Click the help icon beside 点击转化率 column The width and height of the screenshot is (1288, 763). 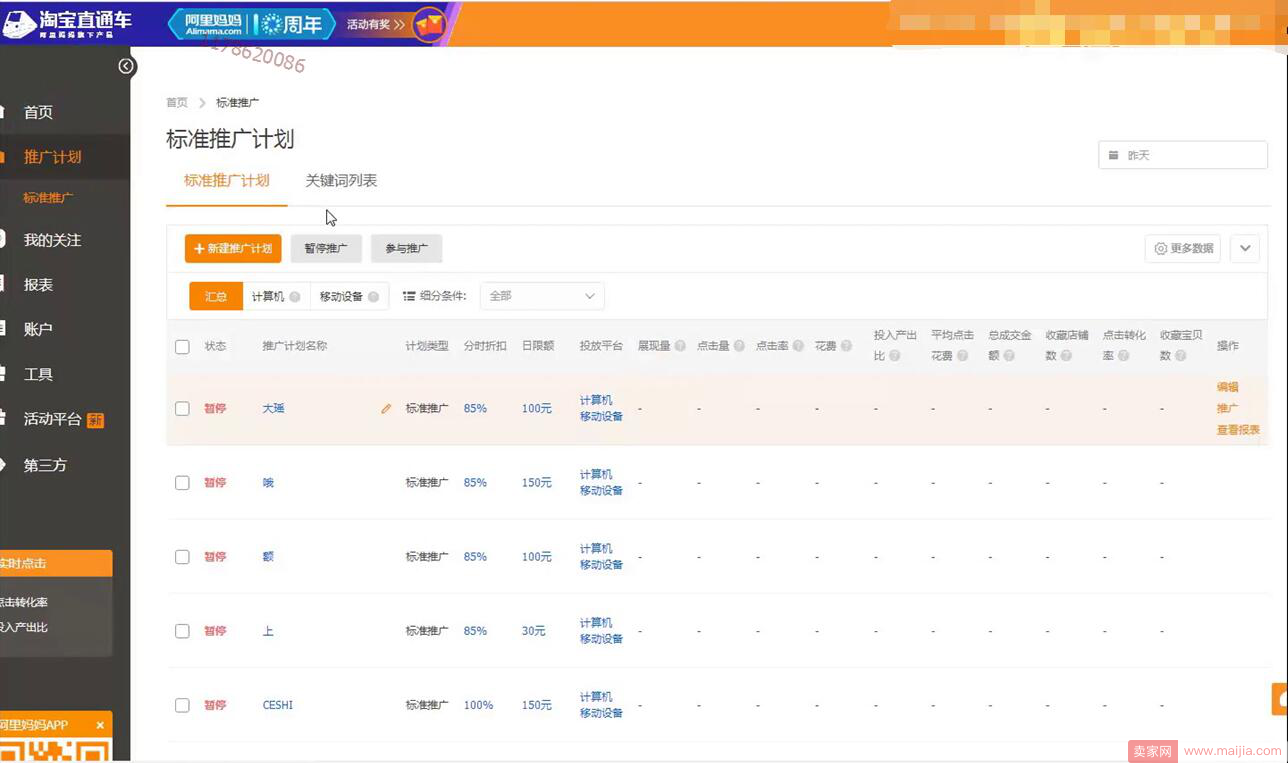[1123, 356]
